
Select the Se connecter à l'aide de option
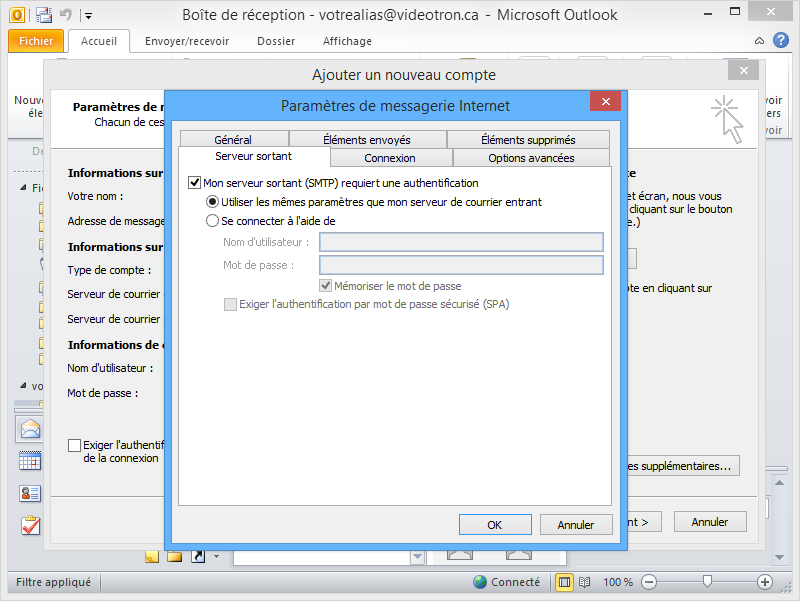coord(212,221)
